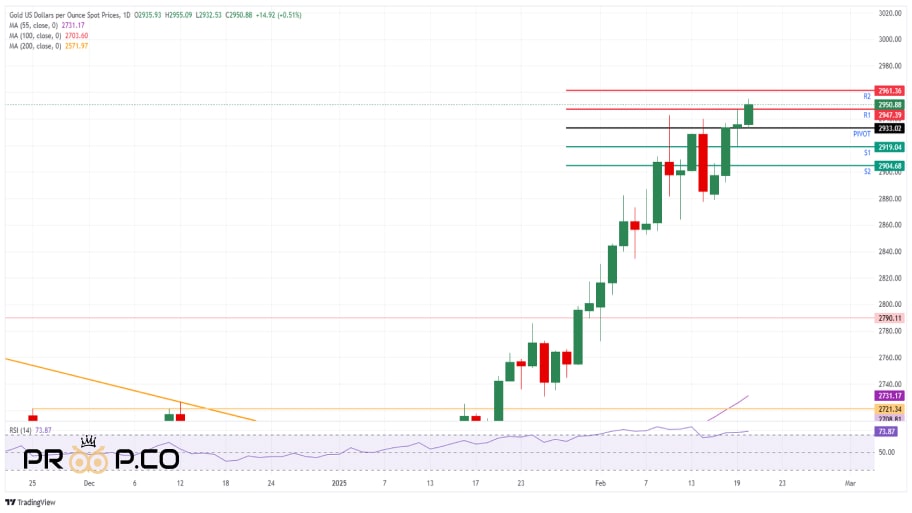Click the 2904.68 S2 price label

(889, 166)
